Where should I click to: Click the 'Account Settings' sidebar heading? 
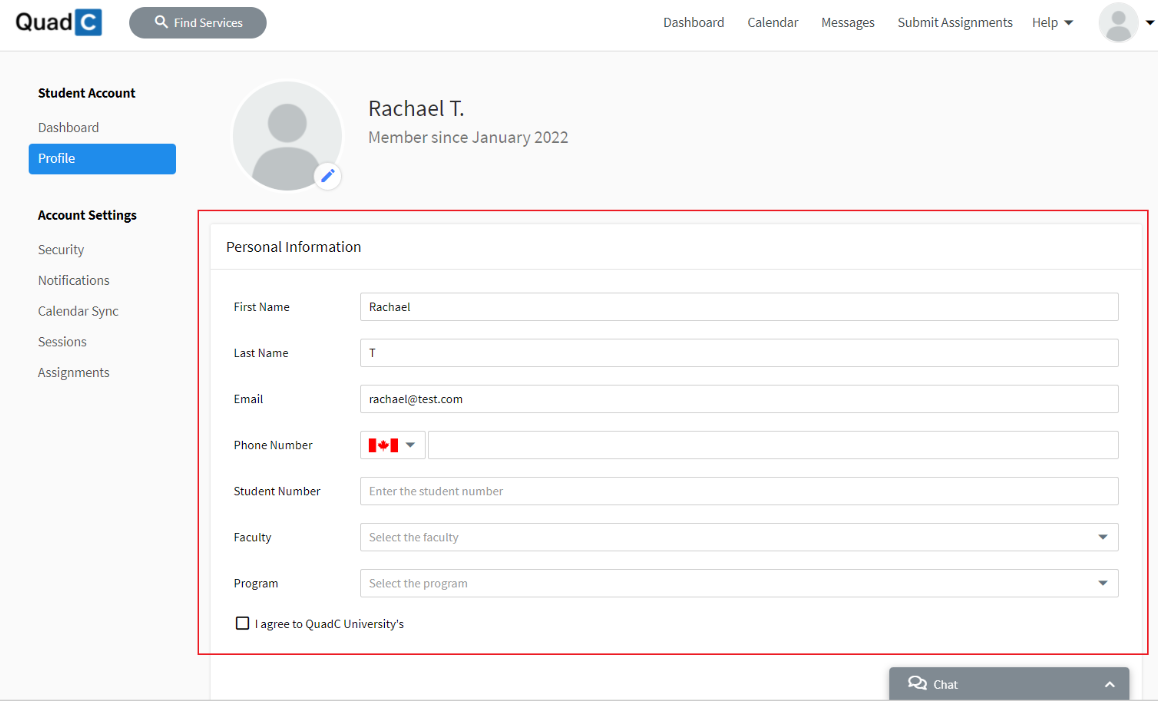coord(87,216)
